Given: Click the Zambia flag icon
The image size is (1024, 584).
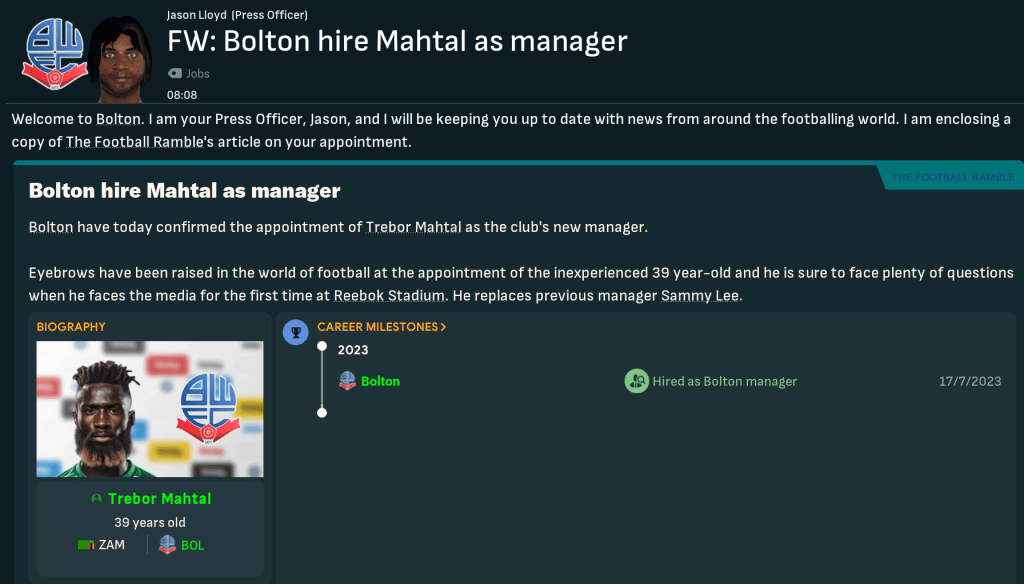Looking at the screenshot, I should coord(85,545).
